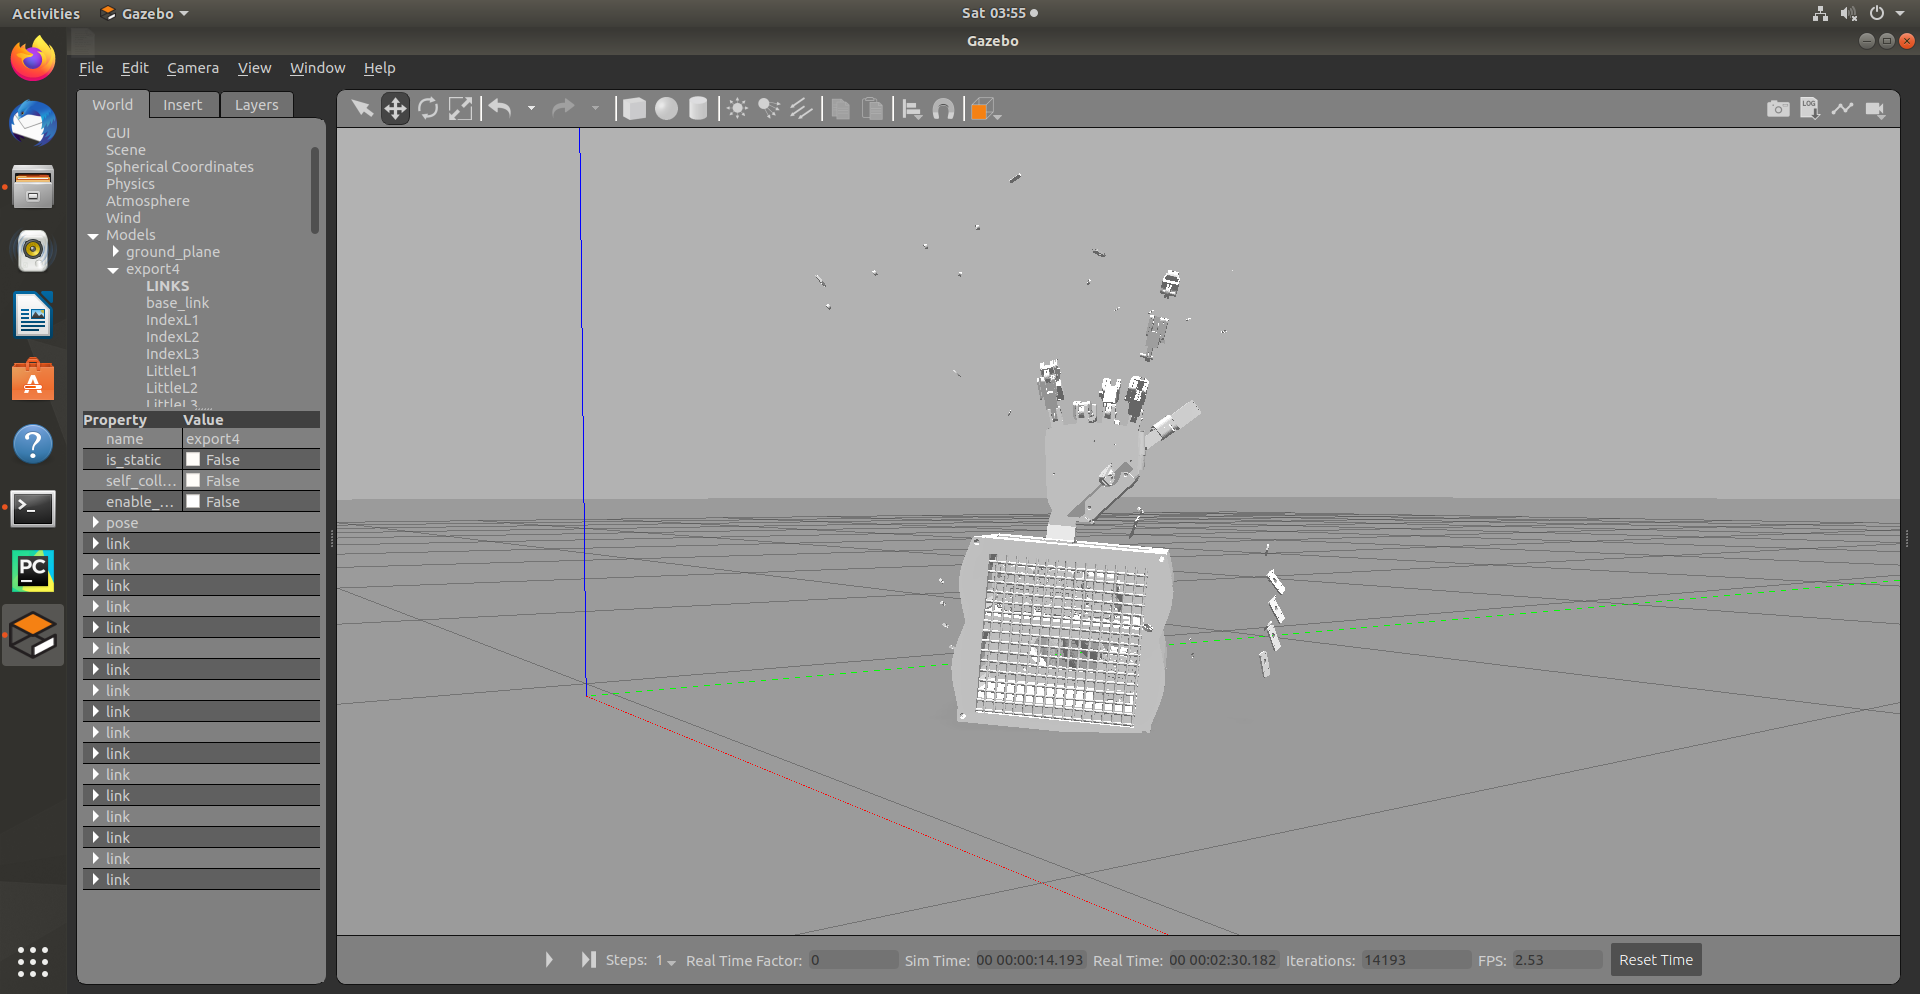The image size is (1920, 994).
Task: Select base_link in the links list
Action: (177, 303)
